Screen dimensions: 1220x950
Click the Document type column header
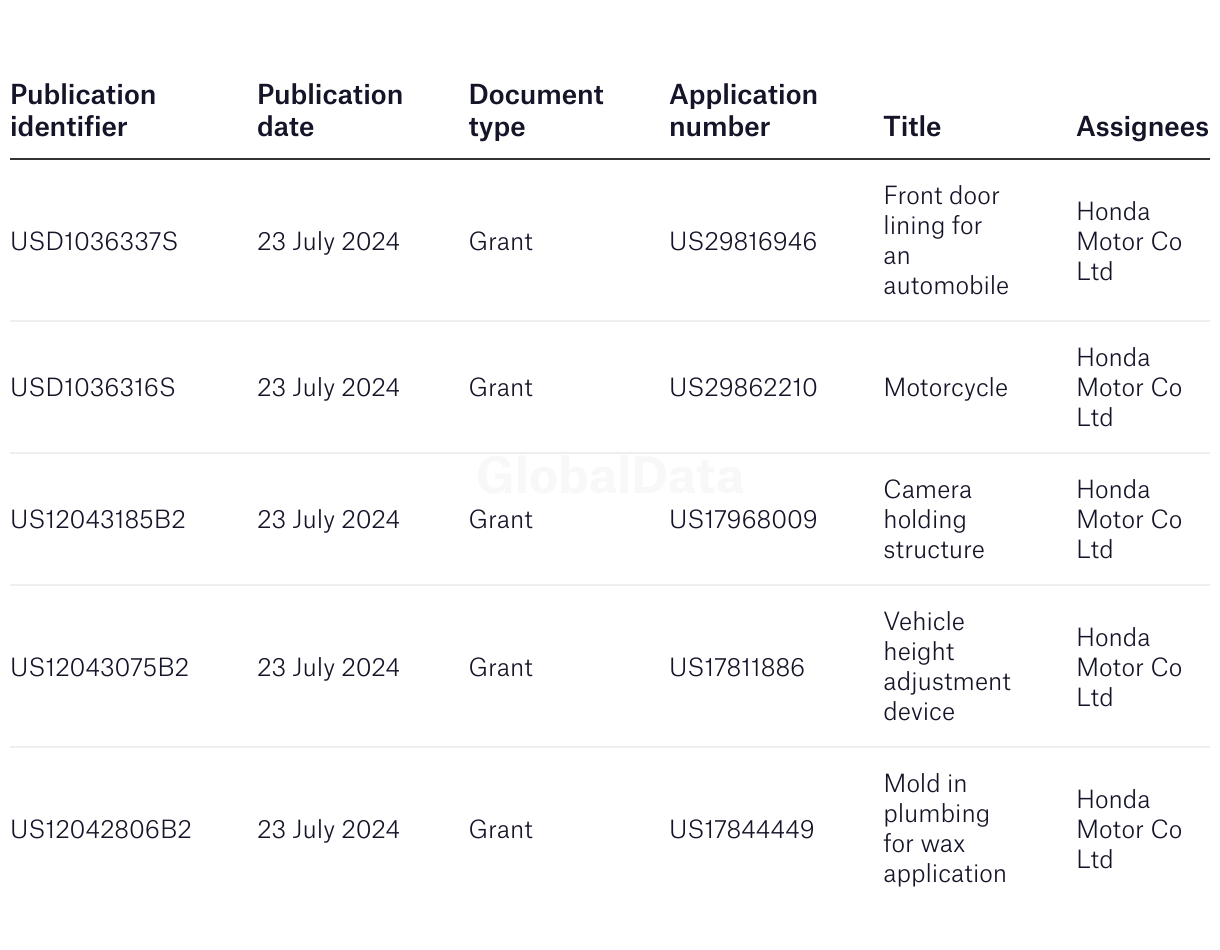pos(536,111)
